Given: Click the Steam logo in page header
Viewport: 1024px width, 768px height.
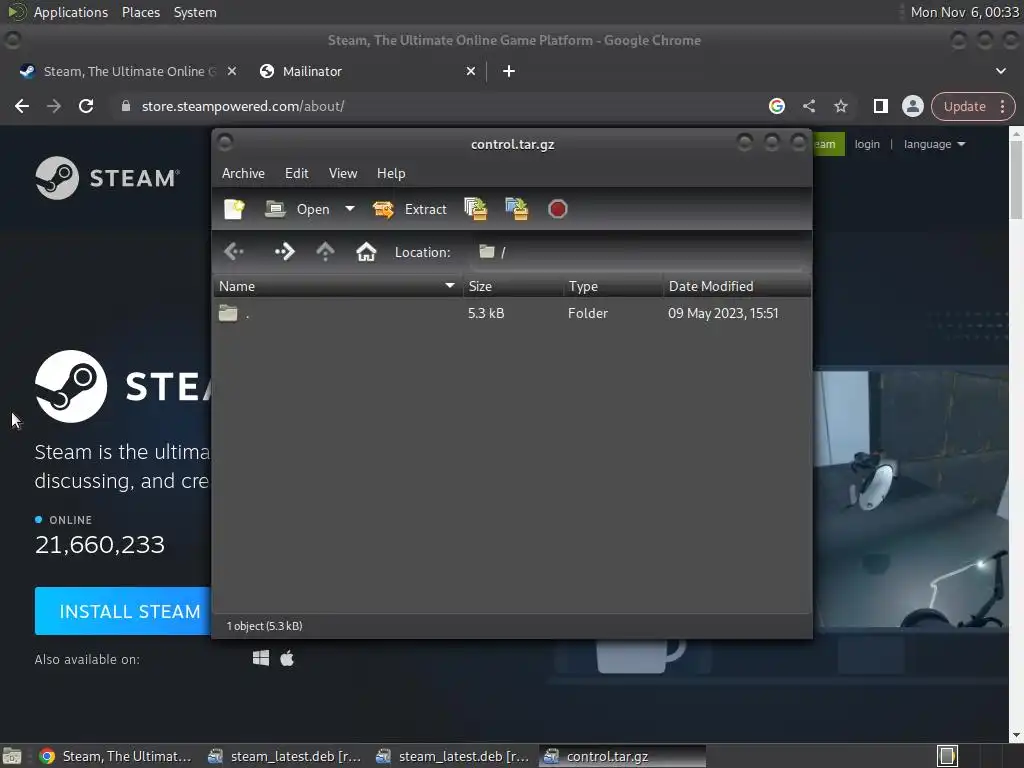Looking at the screenshot, I should coord(108,178).
